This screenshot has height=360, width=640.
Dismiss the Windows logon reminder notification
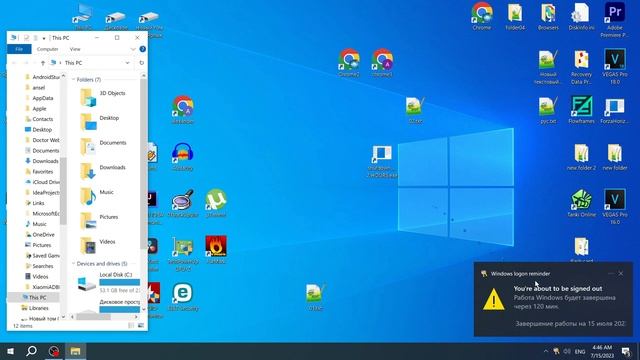coord(621,273)
